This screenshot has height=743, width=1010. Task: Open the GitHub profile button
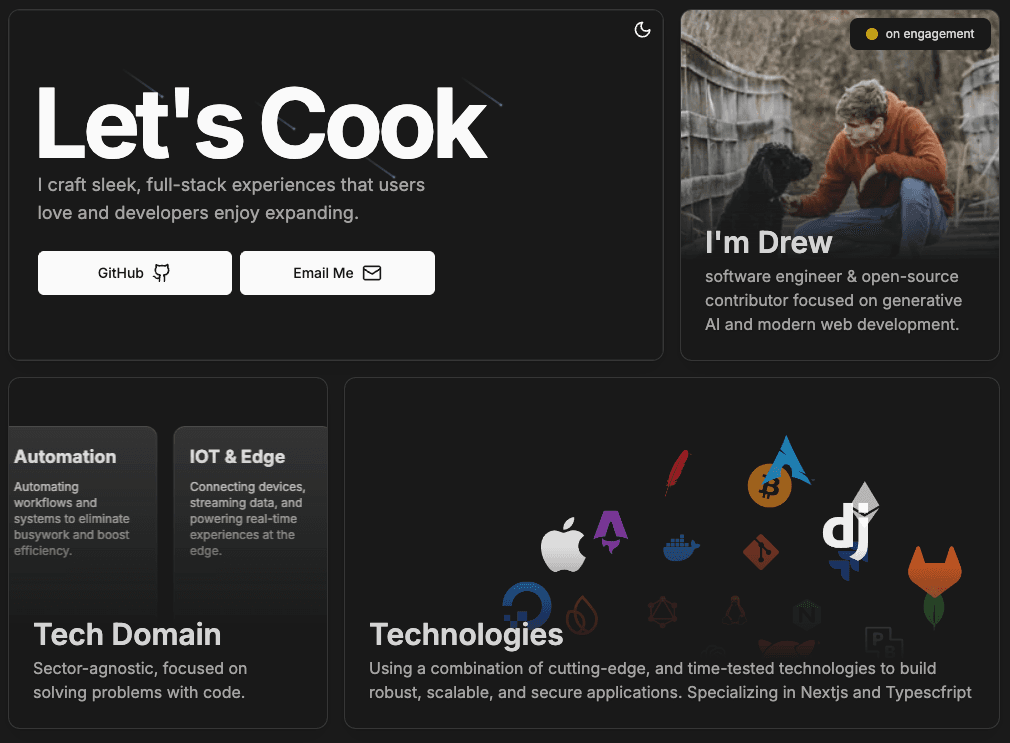pyautogui.click(x=135, y=273)
